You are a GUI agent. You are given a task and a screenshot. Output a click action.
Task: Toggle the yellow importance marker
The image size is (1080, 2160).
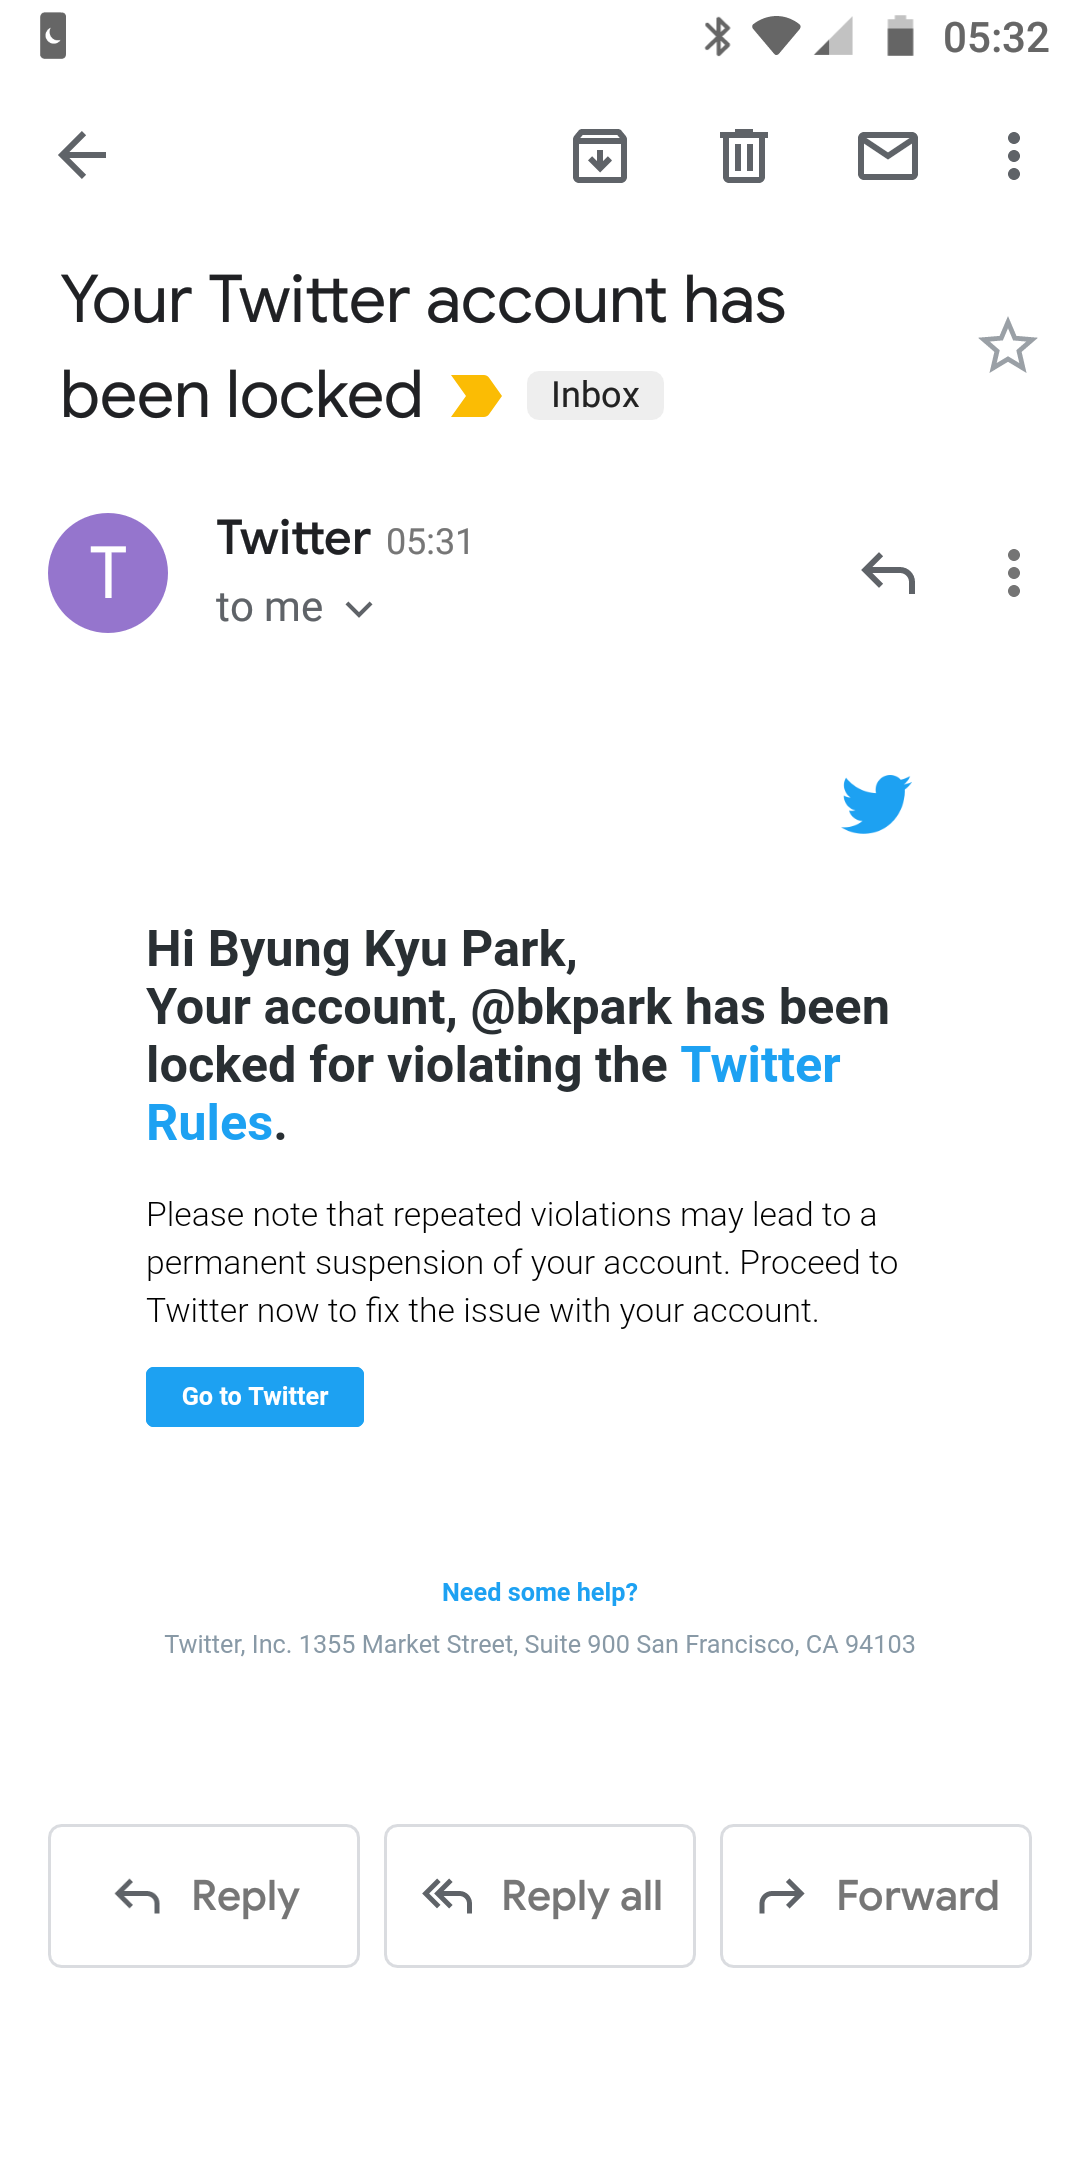(476, 395)
